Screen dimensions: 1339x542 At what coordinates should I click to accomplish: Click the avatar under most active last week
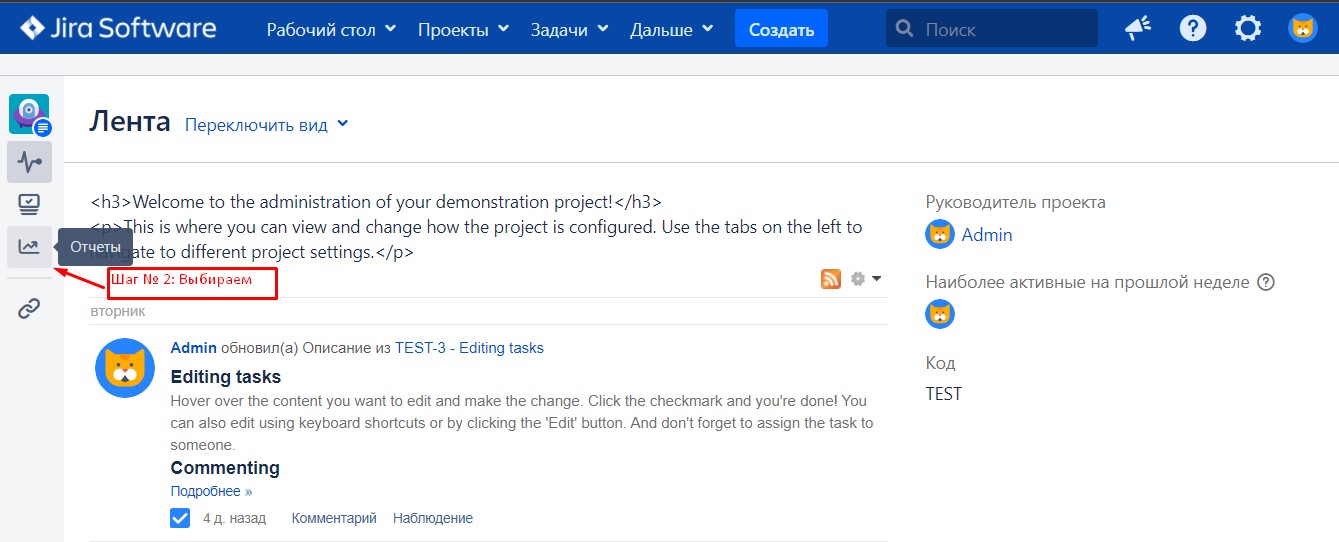tap(940, 315)
